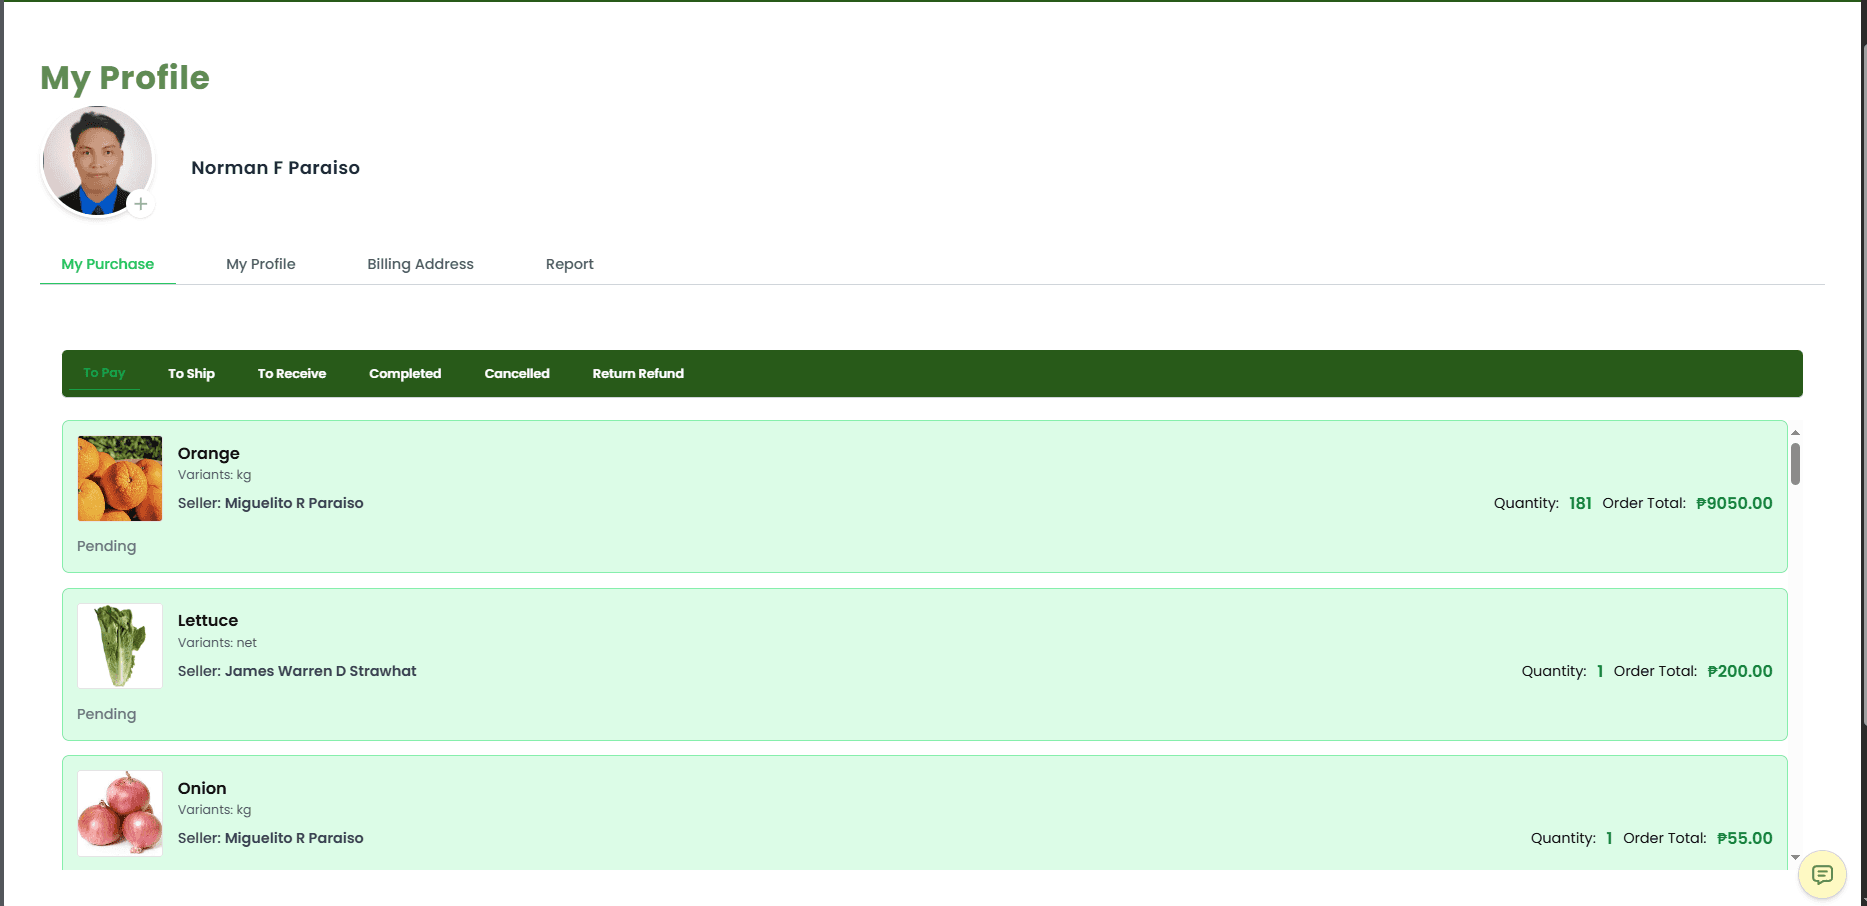
Task: Click the order list scroll up arrow
Action: [1795, 432]
